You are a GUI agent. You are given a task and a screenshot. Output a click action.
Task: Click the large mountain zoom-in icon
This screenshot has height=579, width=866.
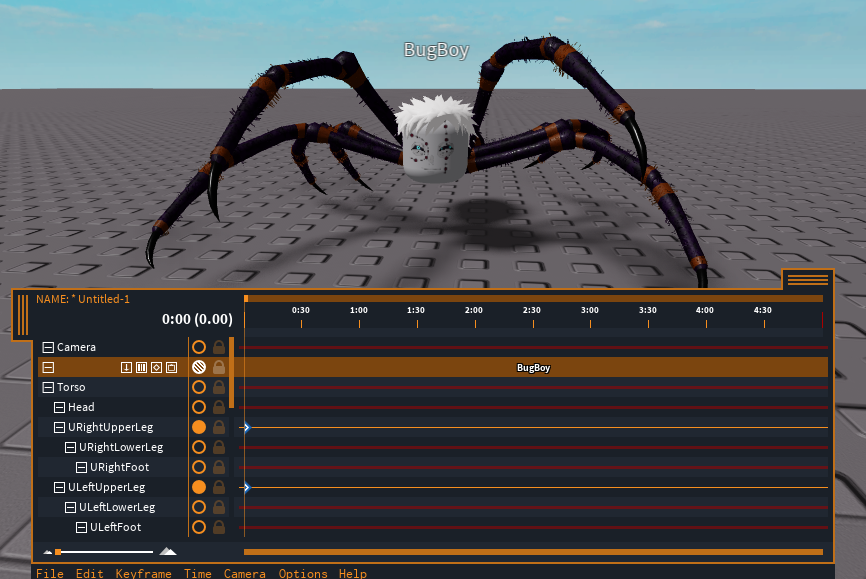point(168,551)
